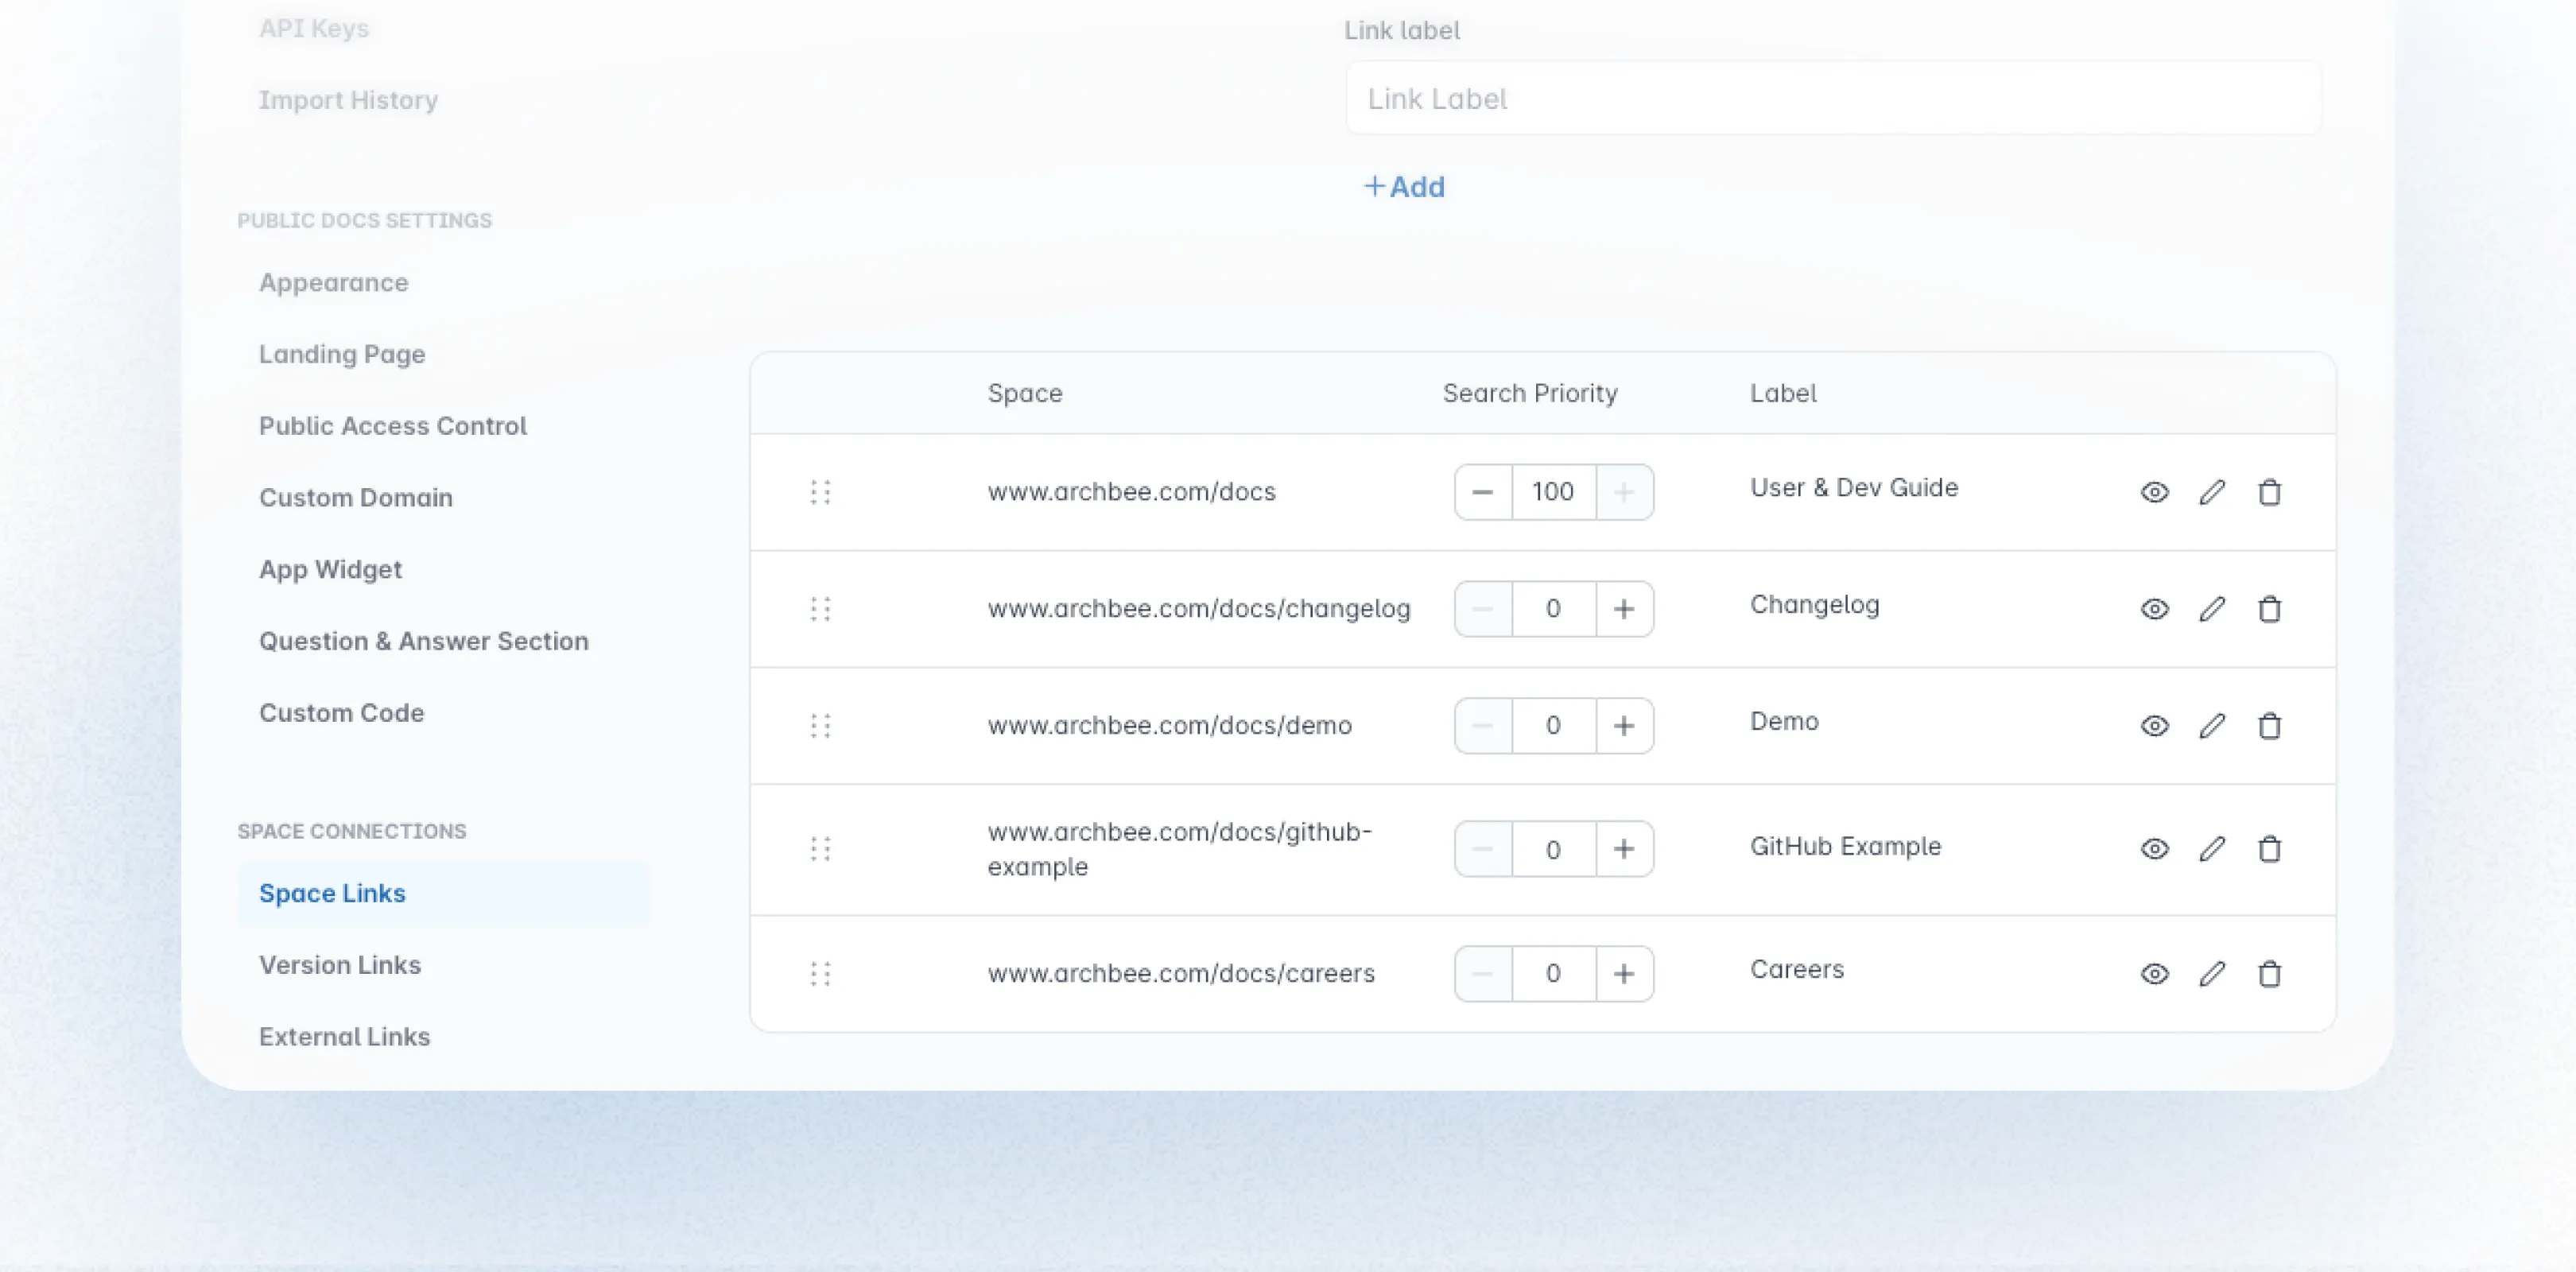The height and width of the screenshot is (1272, 2576).
Task: Click the + Add button
Action: coord(1404,187)
